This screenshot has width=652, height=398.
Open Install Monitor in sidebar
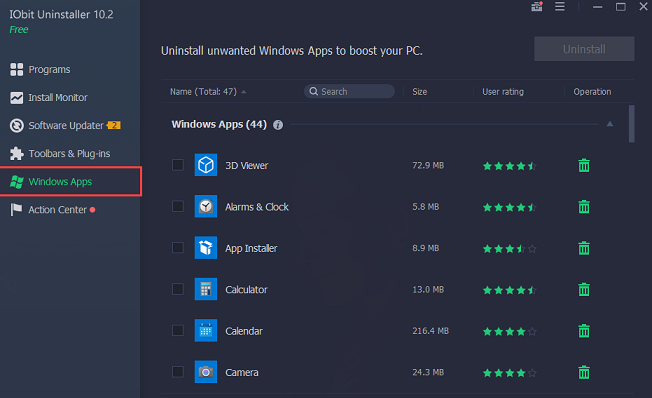coord(49,98)
